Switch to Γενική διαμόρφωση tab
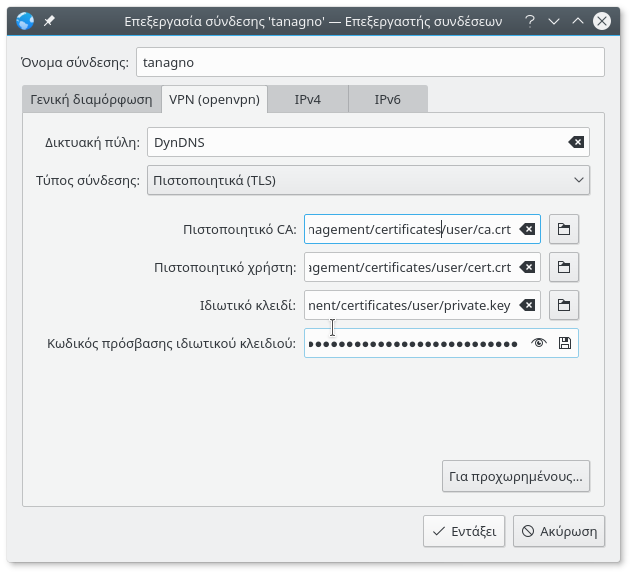This screenshot has height=575, width=633. pos(92,99)
